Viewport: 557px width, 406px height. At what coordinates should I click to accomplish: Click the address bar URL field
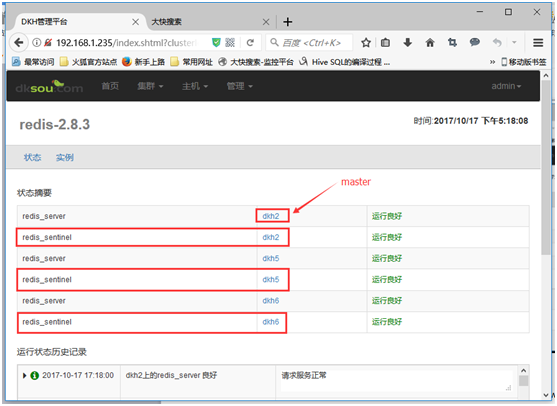coord(126,43)
